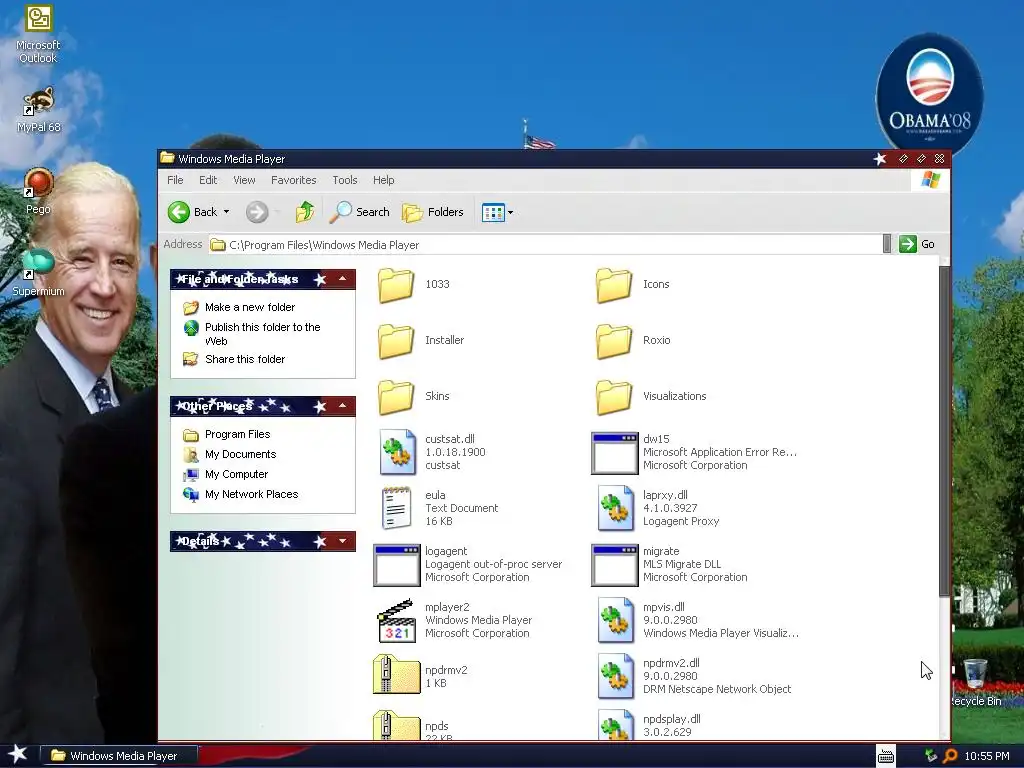This screenshot has height=768, width=1024.
Task: Select the logagent application icon
Action: pyautogui.click(x=396, y=565)
